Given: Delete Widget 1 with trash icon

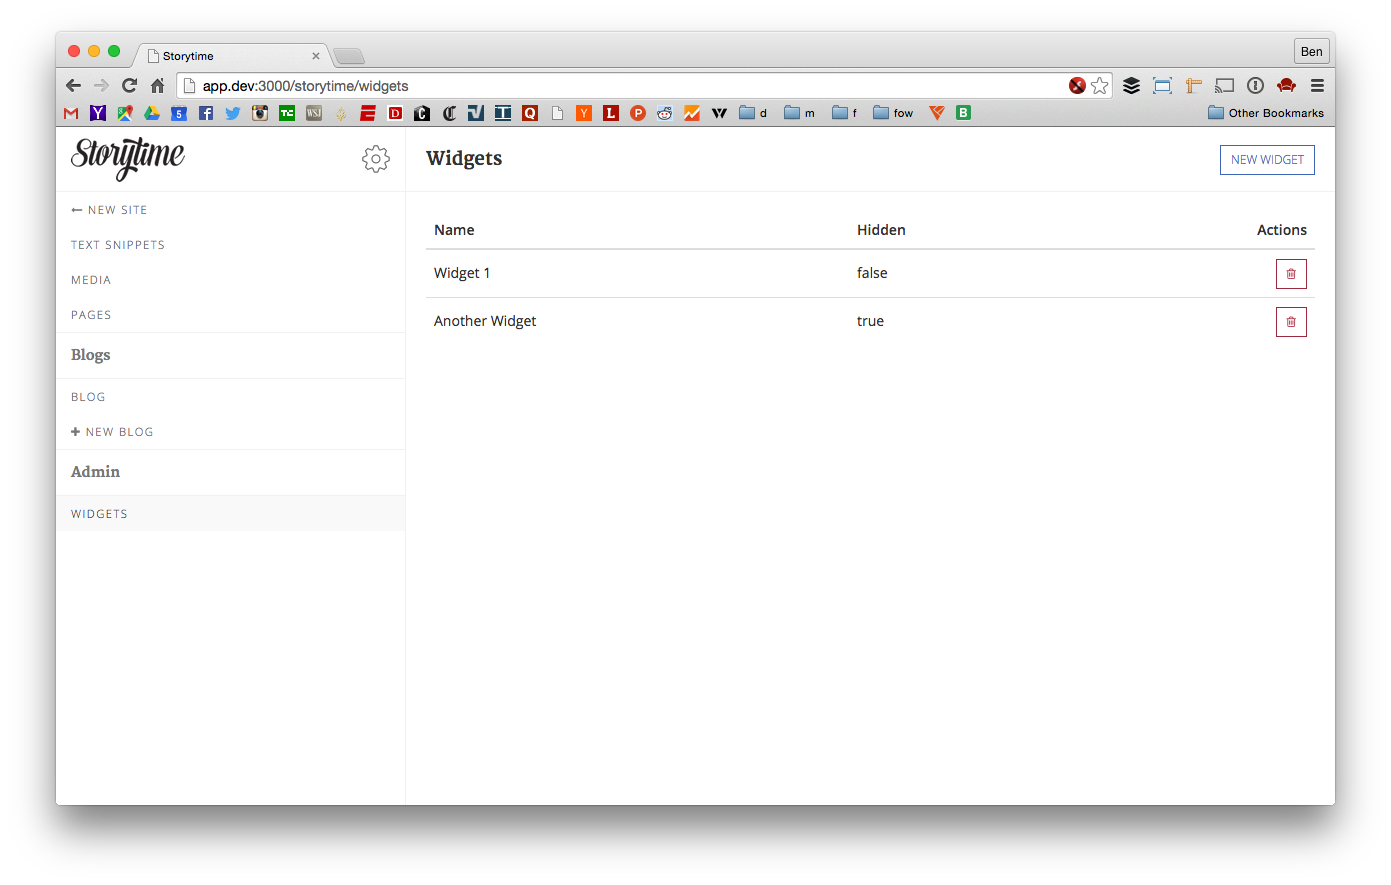Looking at the screenshot, I should coord(1291,274).
